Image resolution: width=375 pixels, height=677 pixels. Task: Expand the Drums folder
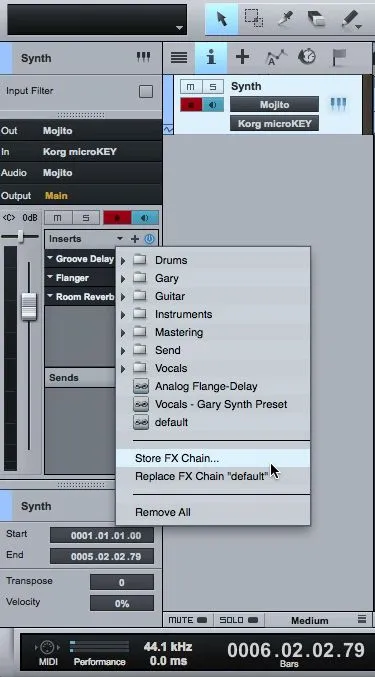pos(123,260)
